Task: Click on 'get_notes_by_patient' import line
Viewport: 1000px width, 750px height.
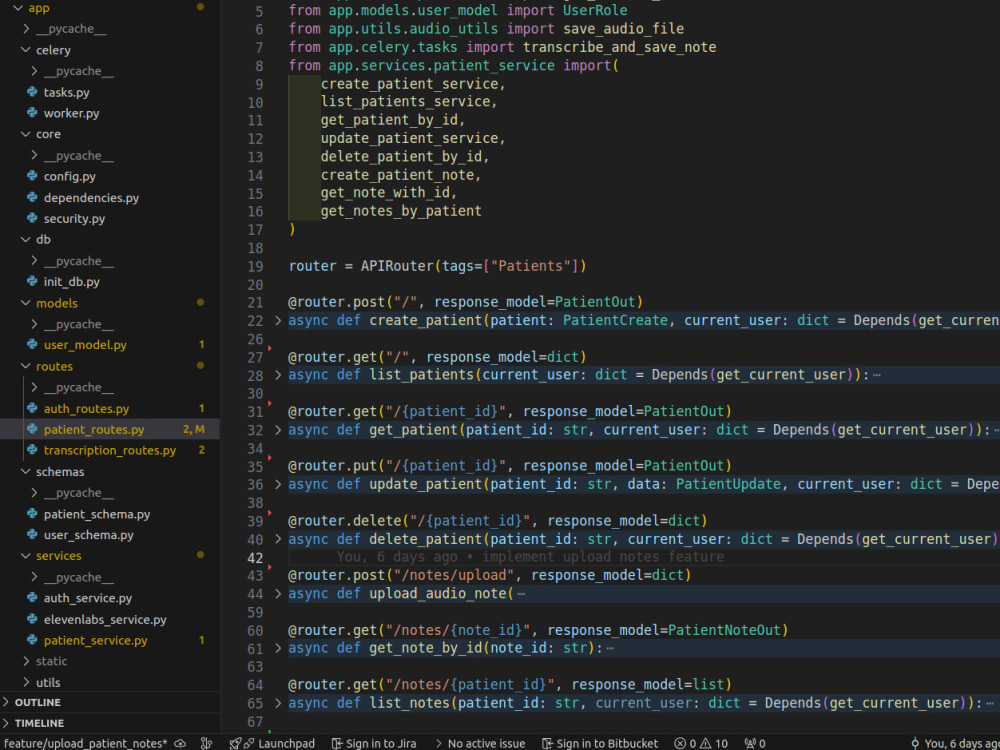Action: click(401, 211)
